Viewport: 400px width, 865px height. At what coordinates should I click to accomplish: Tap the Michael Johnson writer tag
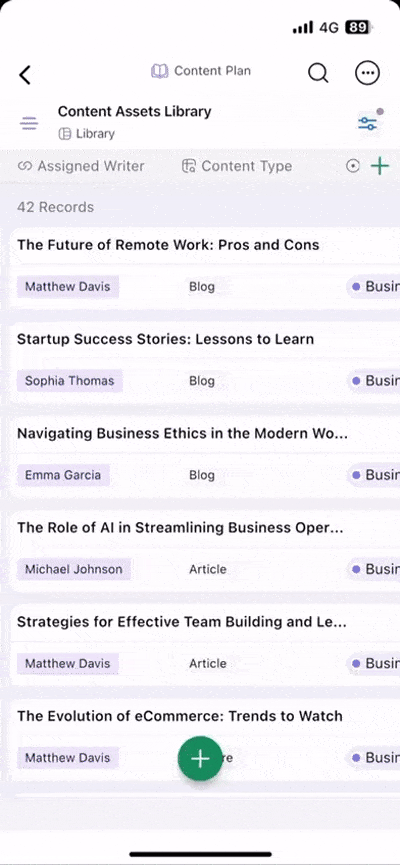coord(74,569)
